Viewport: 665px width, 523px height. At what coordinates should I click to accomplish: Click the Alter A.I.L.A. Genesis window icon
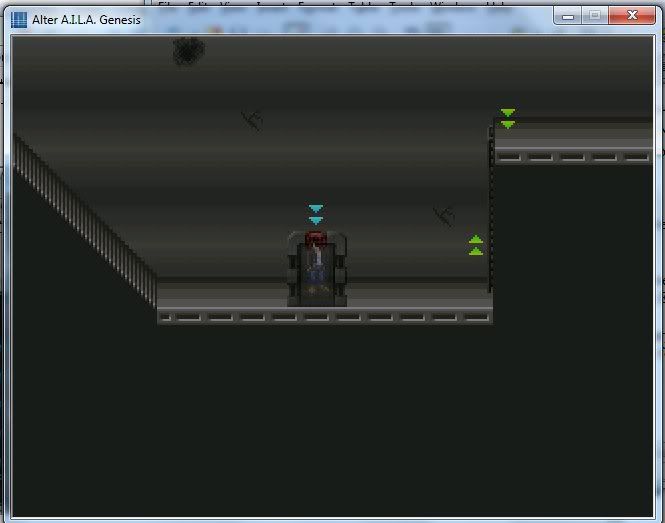point(19,20)
